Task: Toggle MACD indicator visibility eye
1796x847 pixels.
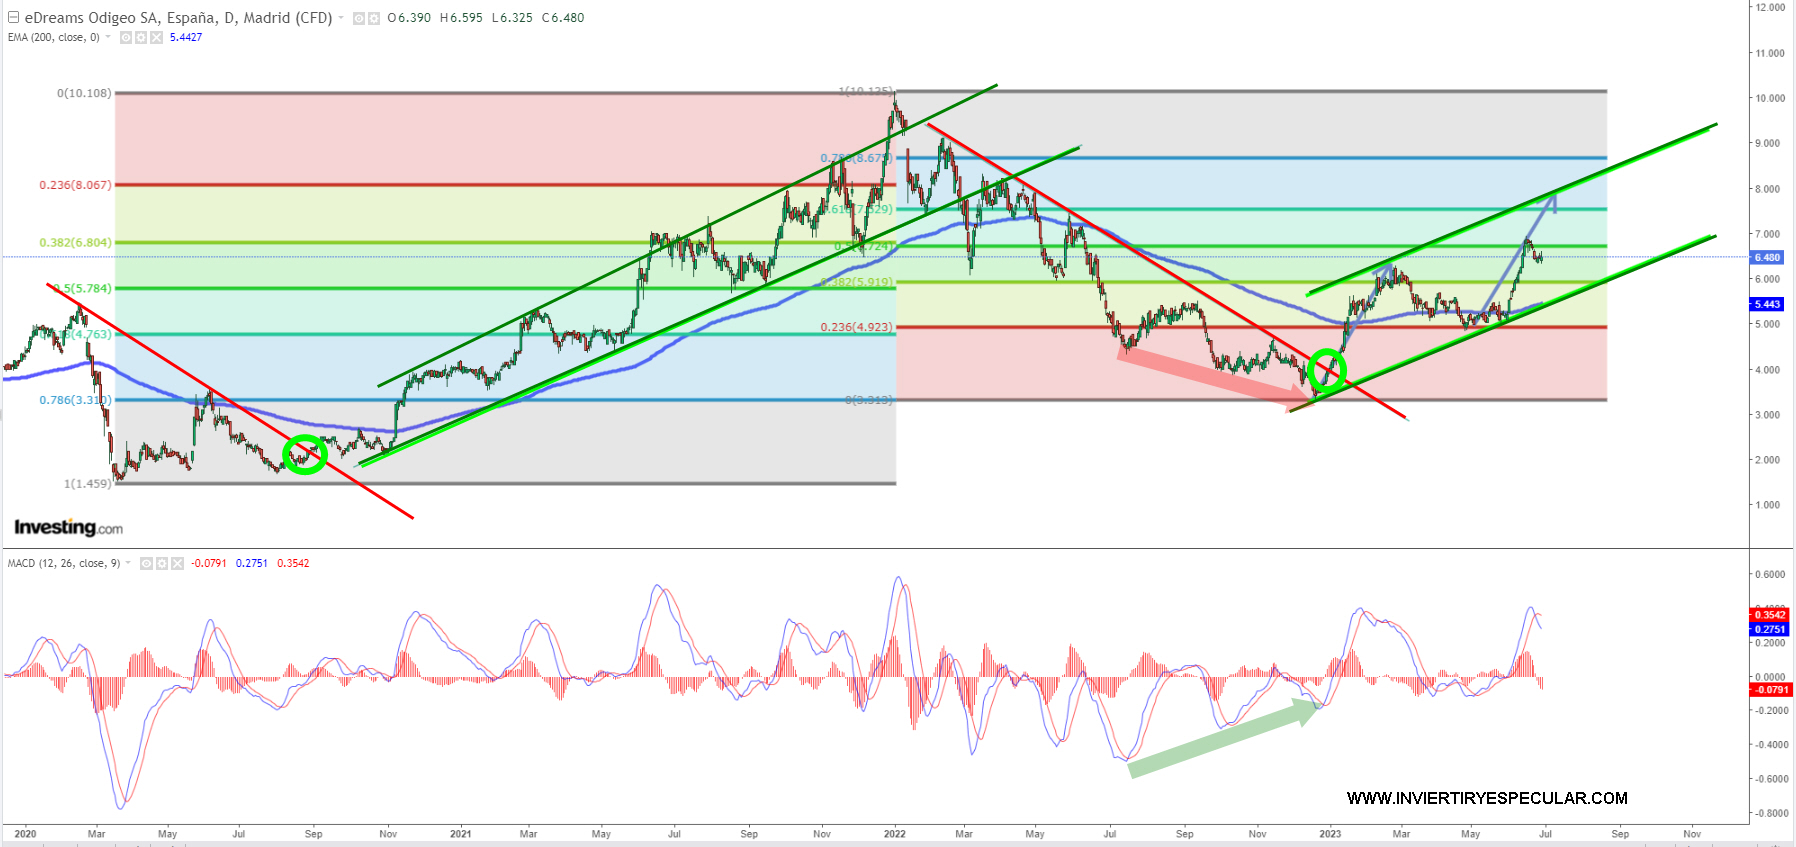Action: point(147,564)
